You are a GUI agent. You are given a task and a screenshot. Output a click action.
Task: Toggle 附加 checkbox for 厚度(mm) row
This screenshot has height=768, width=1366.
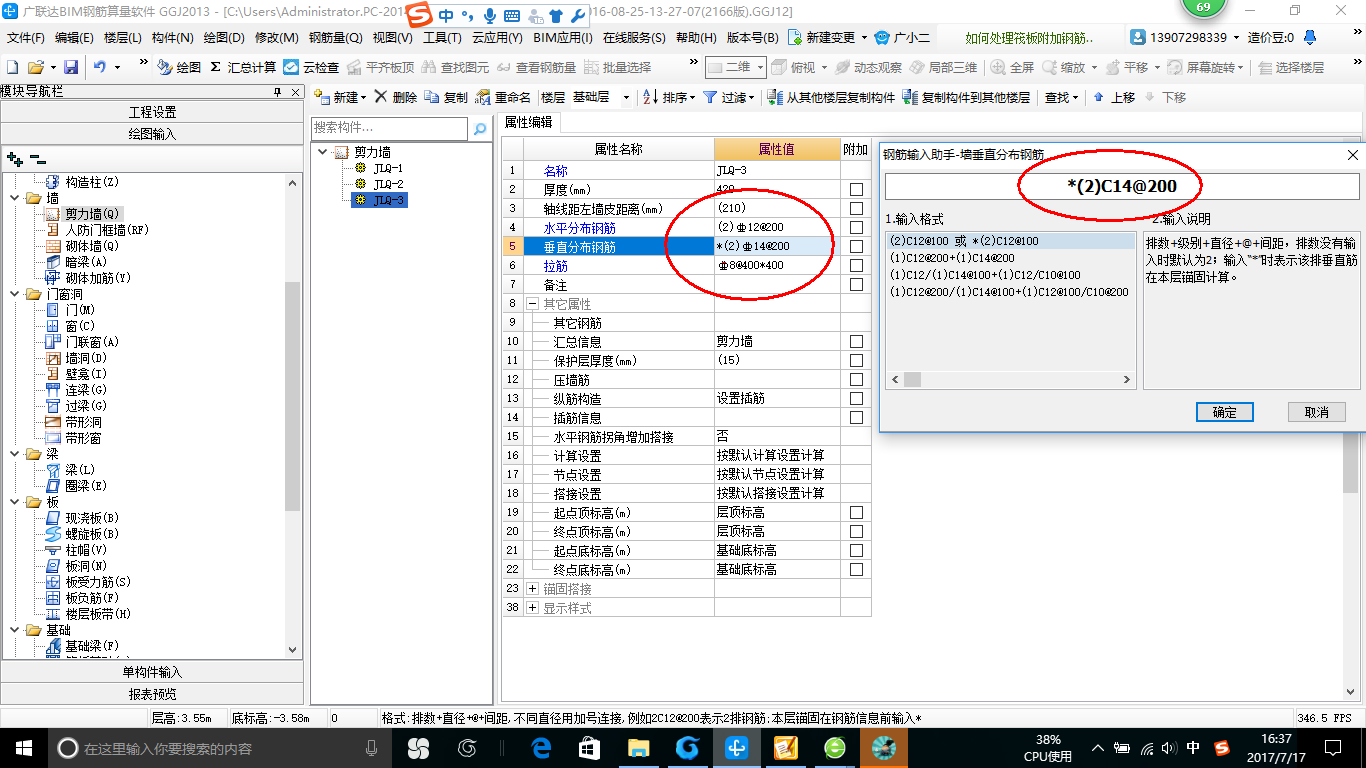(856, 190)
